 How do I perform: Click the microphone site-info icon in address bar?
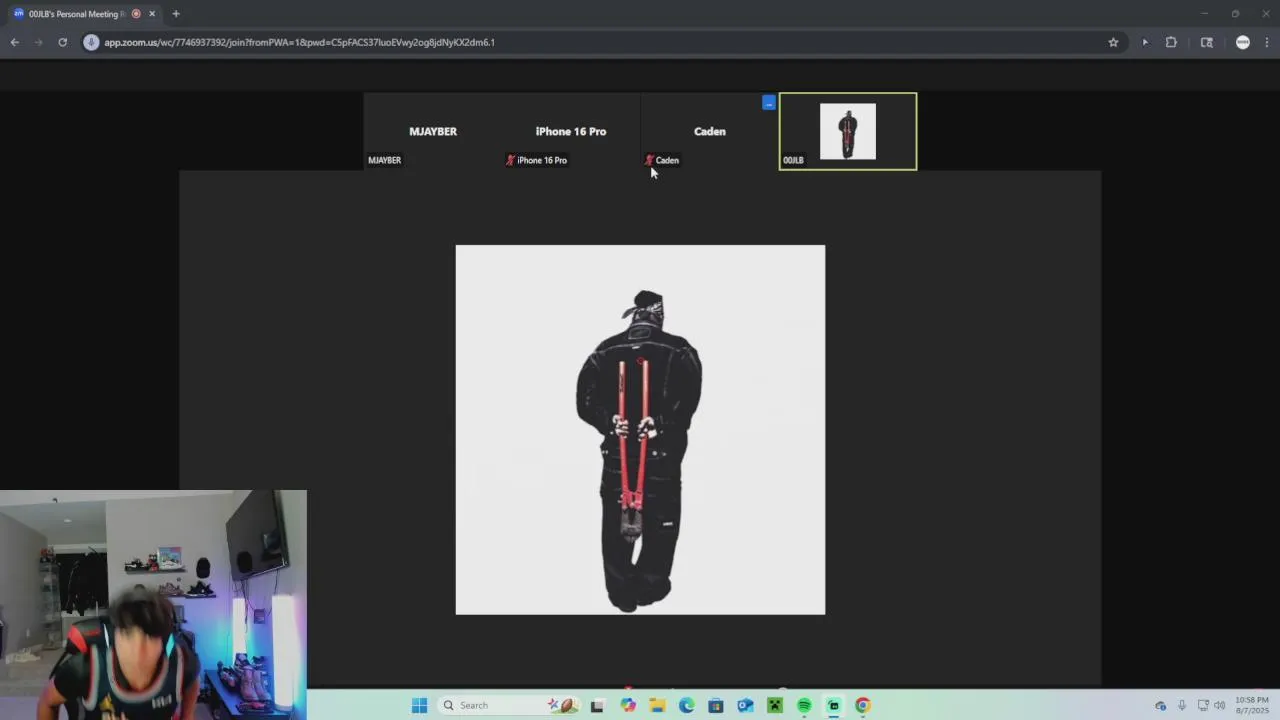[x=91, y=42]
